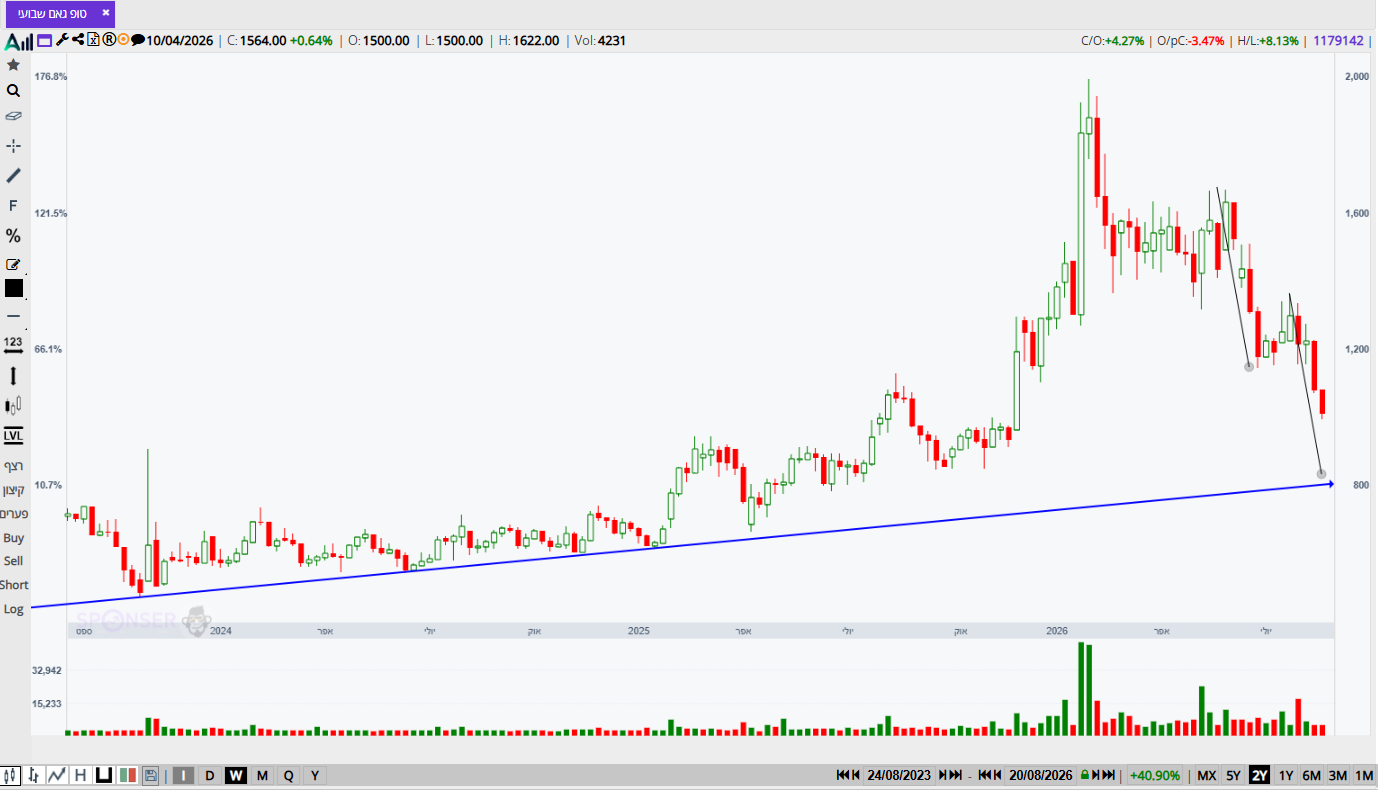Close the טופ גאם שבועי tab
Screen dimensions: 1378x791
tap(106, 13)
